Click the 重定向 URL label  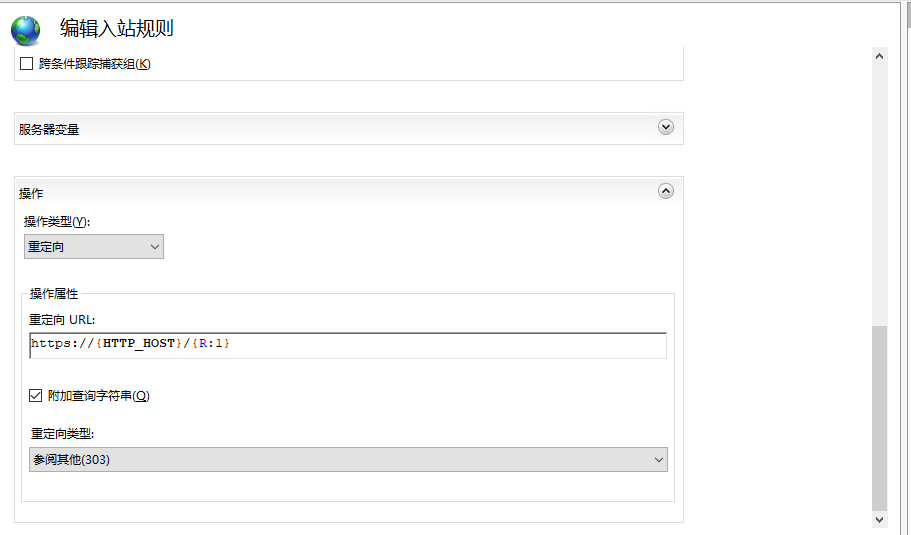pos(62,319)
